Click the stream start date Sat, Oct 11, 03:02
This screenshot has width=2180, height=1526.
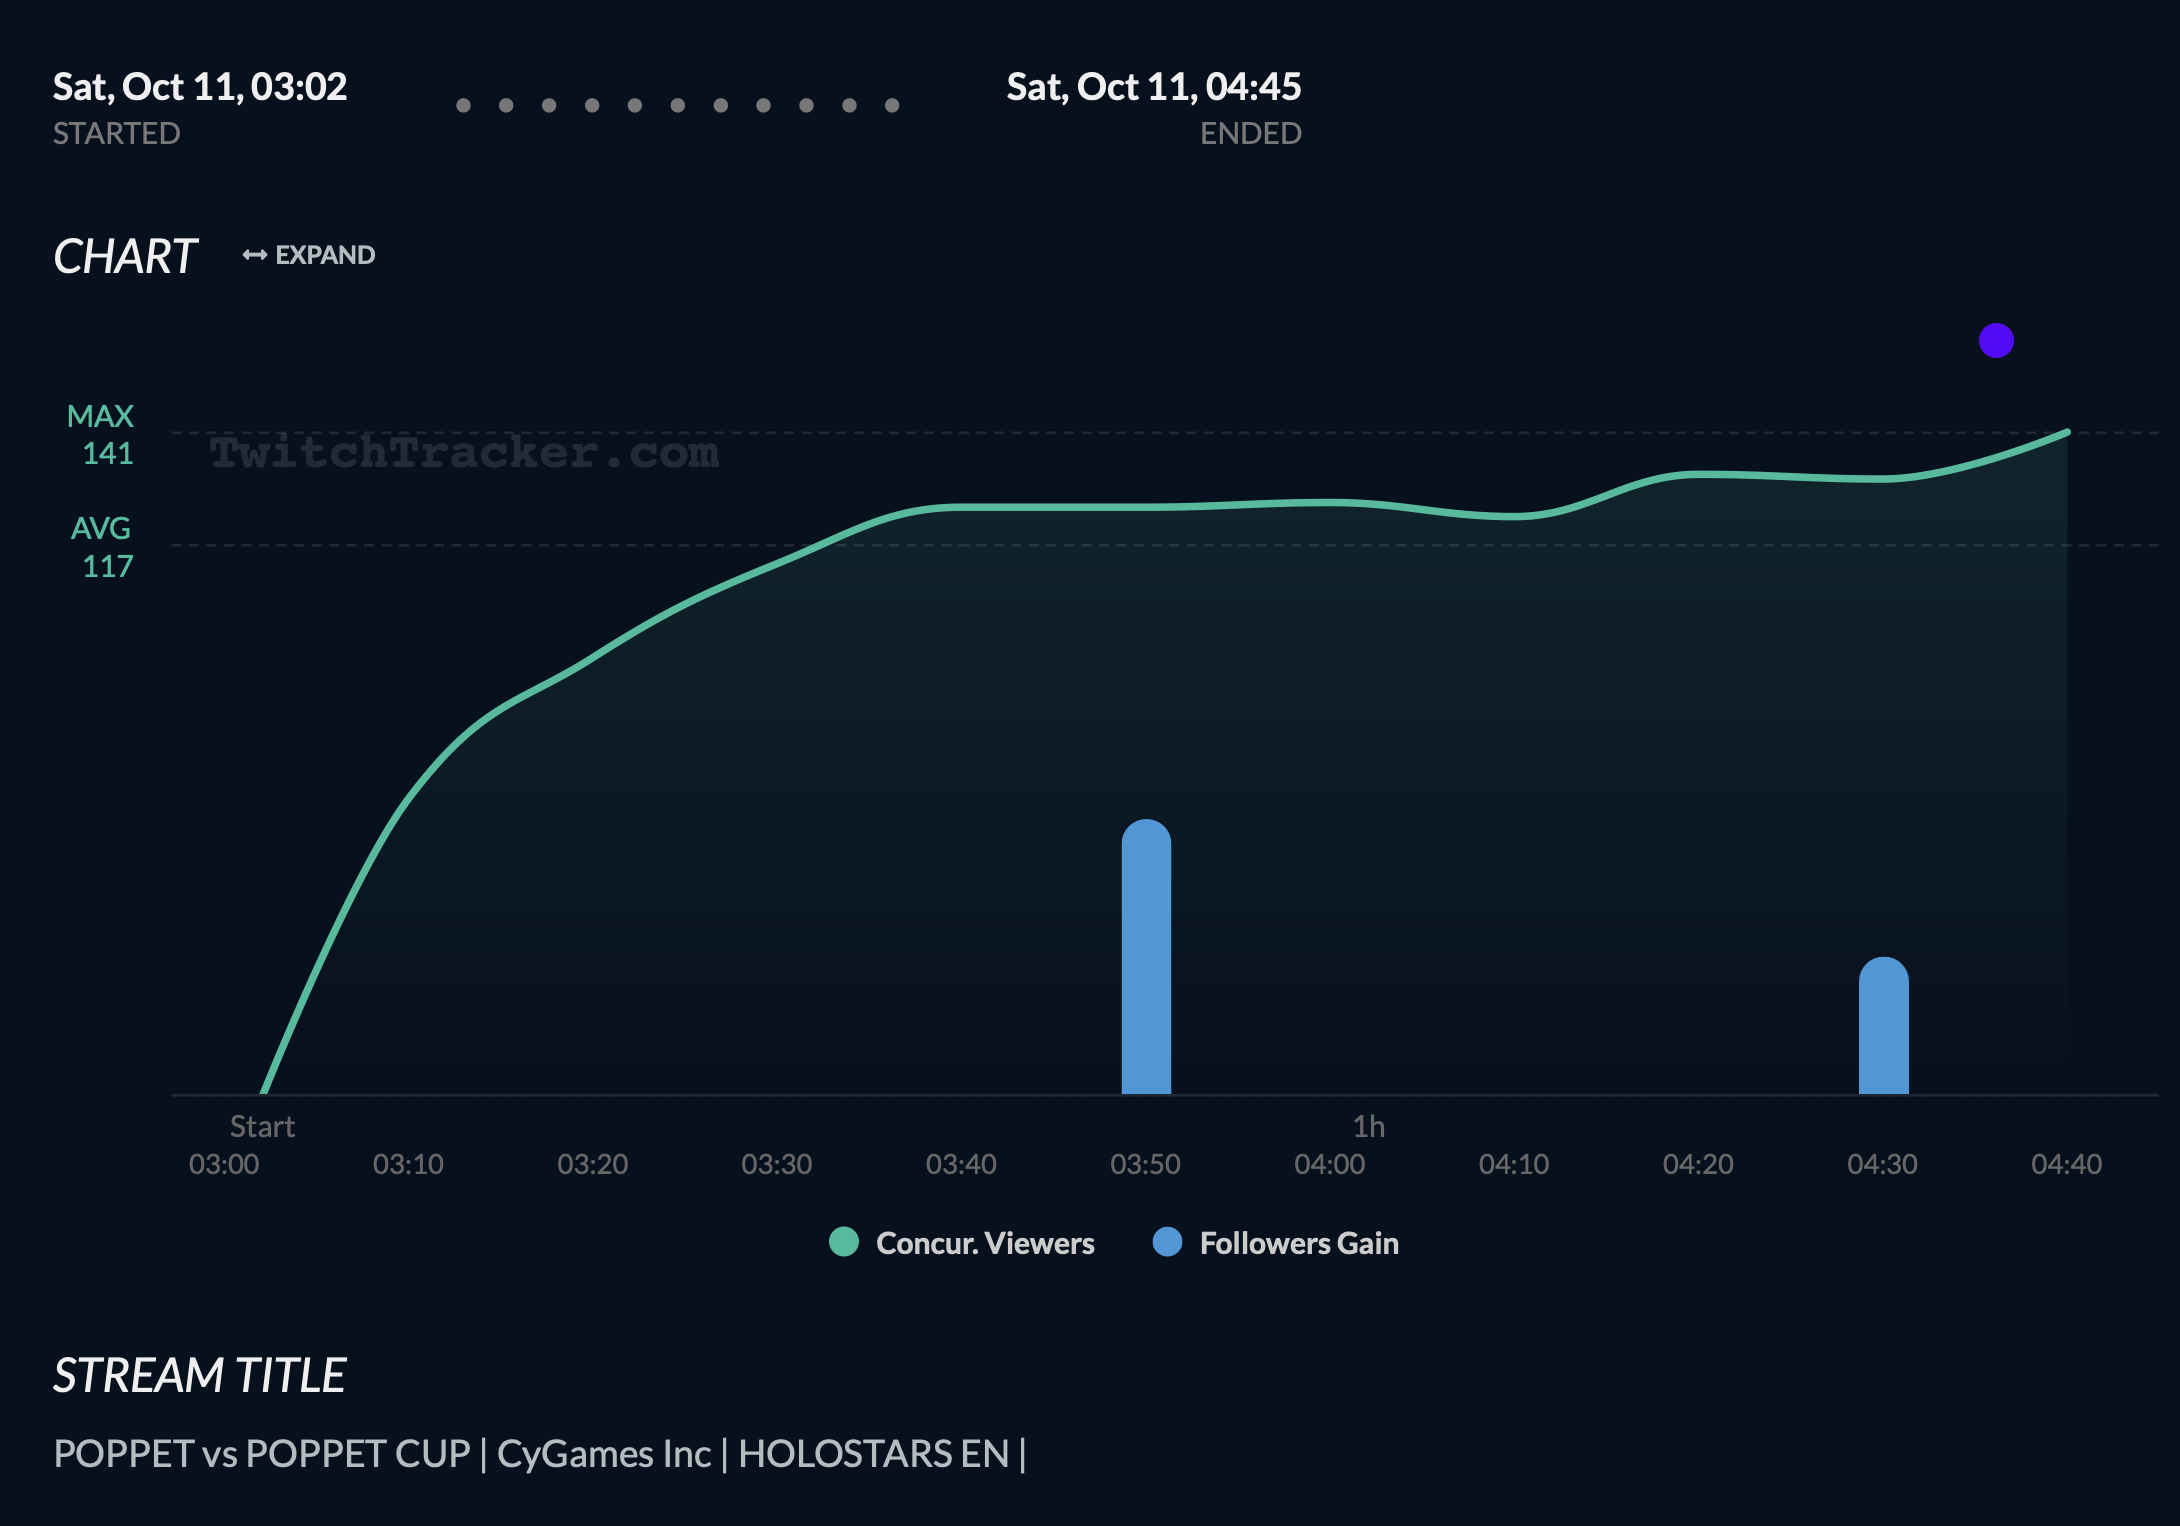[200, 87]
